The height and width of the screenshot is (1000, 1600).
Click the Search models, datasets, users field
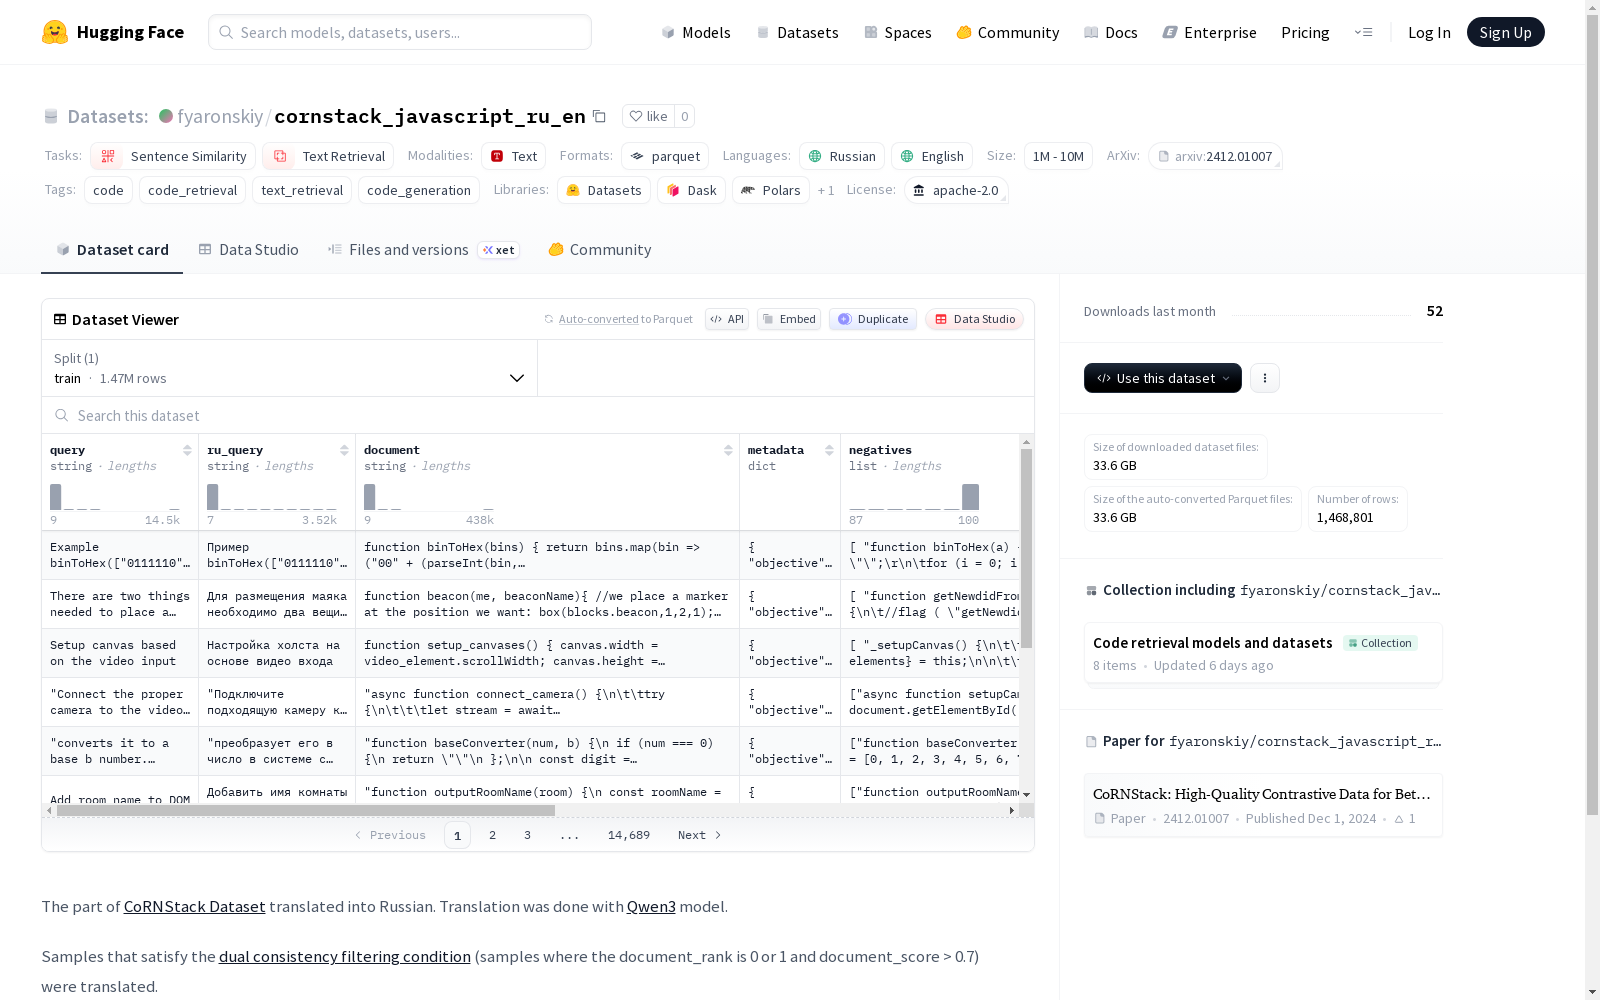tap(400, 32)
